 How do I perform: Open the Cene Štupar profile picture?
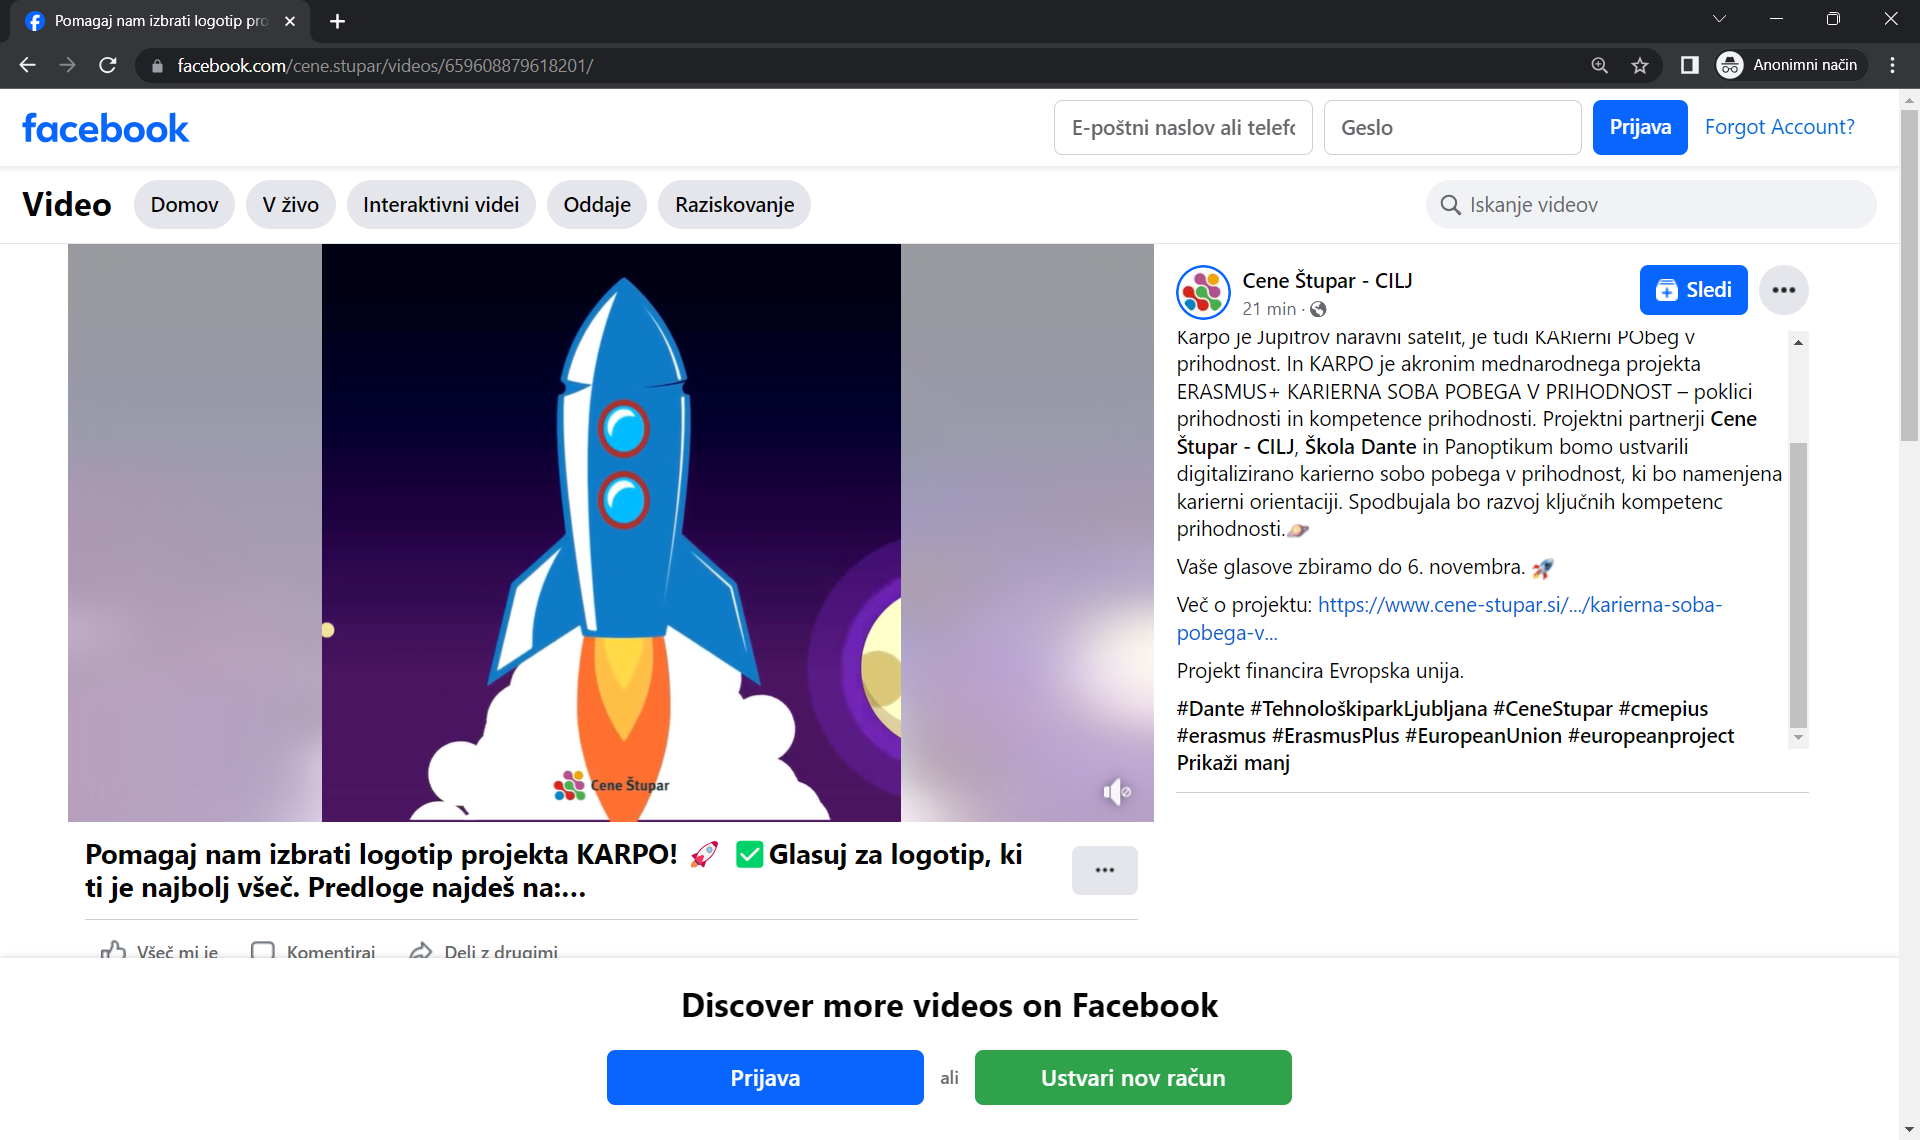coord(1203,292)
